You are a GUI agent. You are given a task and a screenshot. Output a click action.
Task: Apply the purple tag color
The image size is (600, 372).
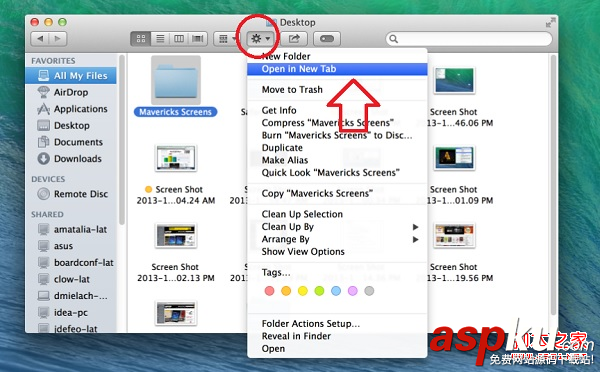(352, 291)
